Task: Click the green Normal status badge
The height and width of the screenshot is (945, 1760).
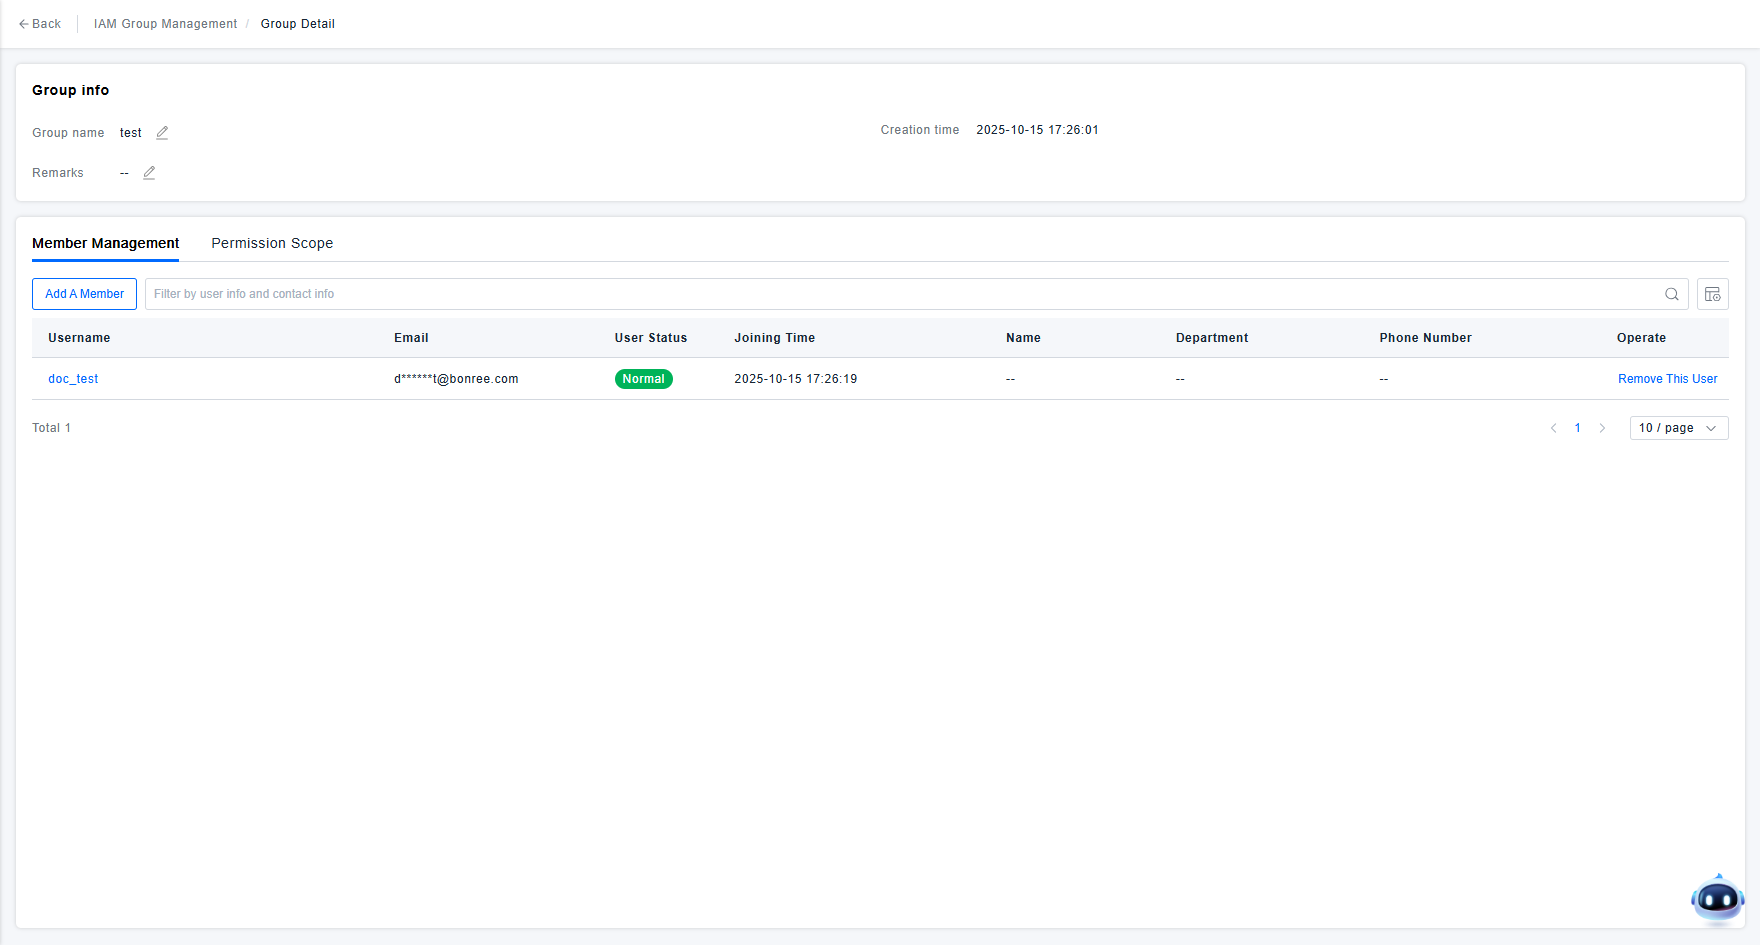Action: point(643,379)
